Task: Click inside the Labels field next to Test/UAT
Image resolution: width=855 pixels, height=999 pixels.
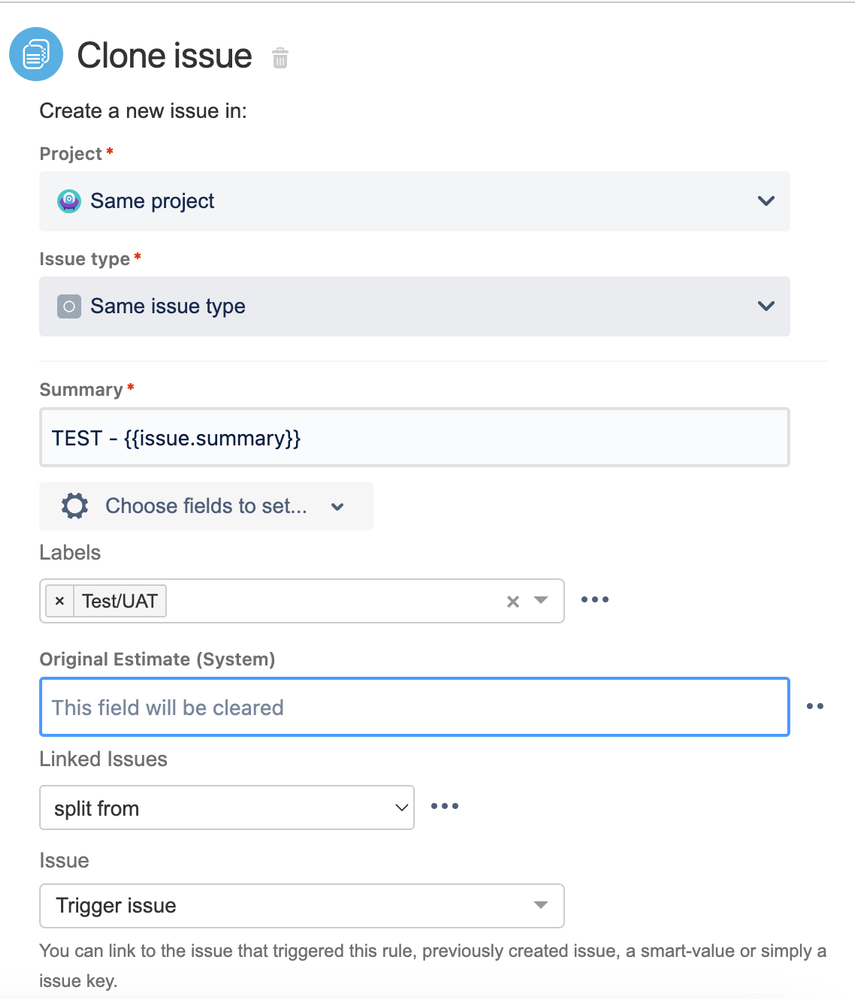Action: tap(330, 601)
